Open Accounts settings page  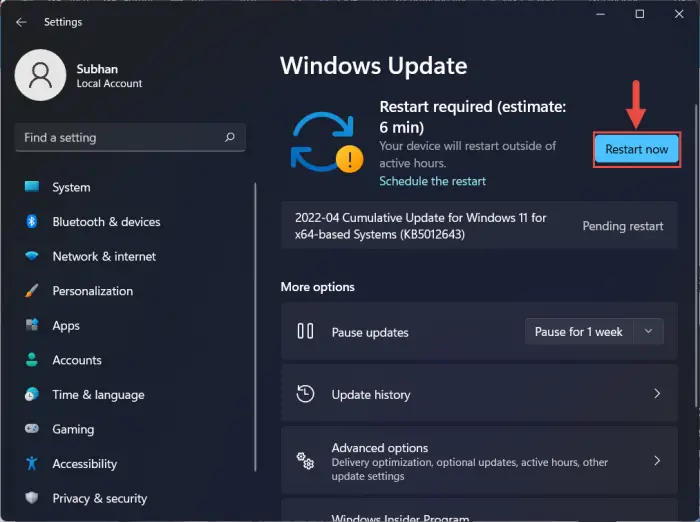coord(77,360)
